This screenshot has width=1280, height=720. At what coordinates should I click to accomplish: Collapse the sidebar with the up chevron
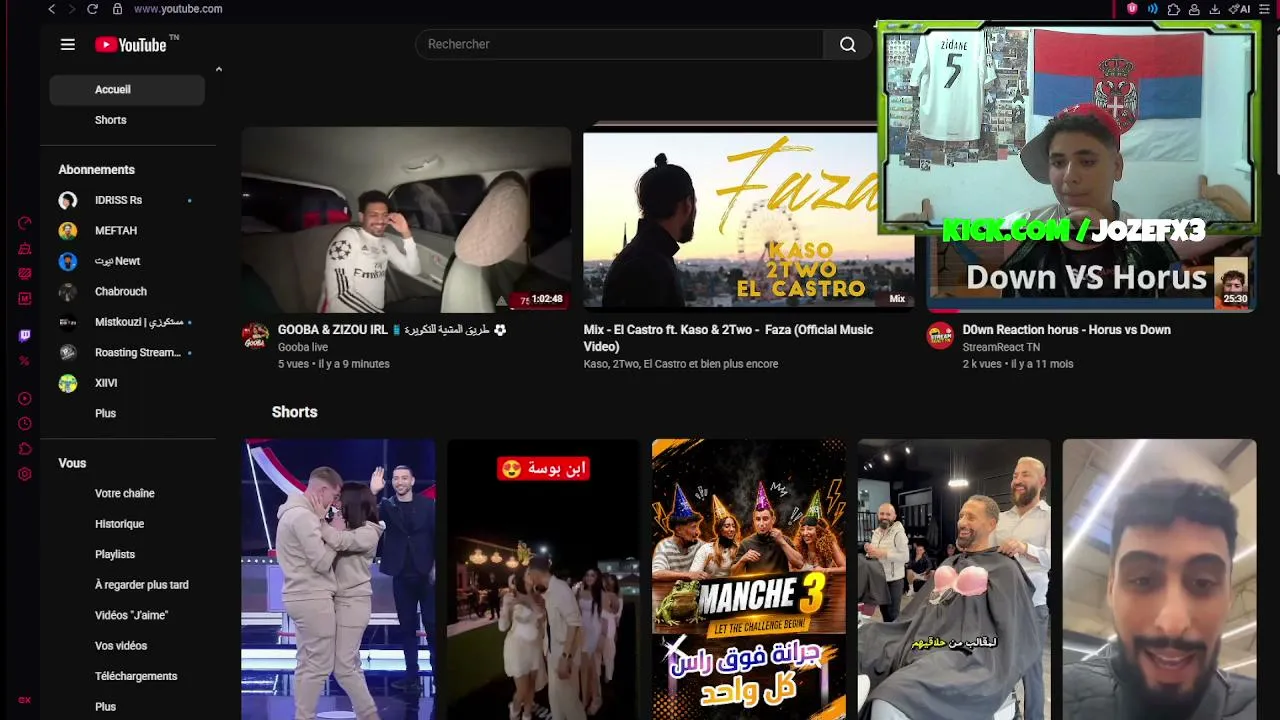(x=218, y=69)
